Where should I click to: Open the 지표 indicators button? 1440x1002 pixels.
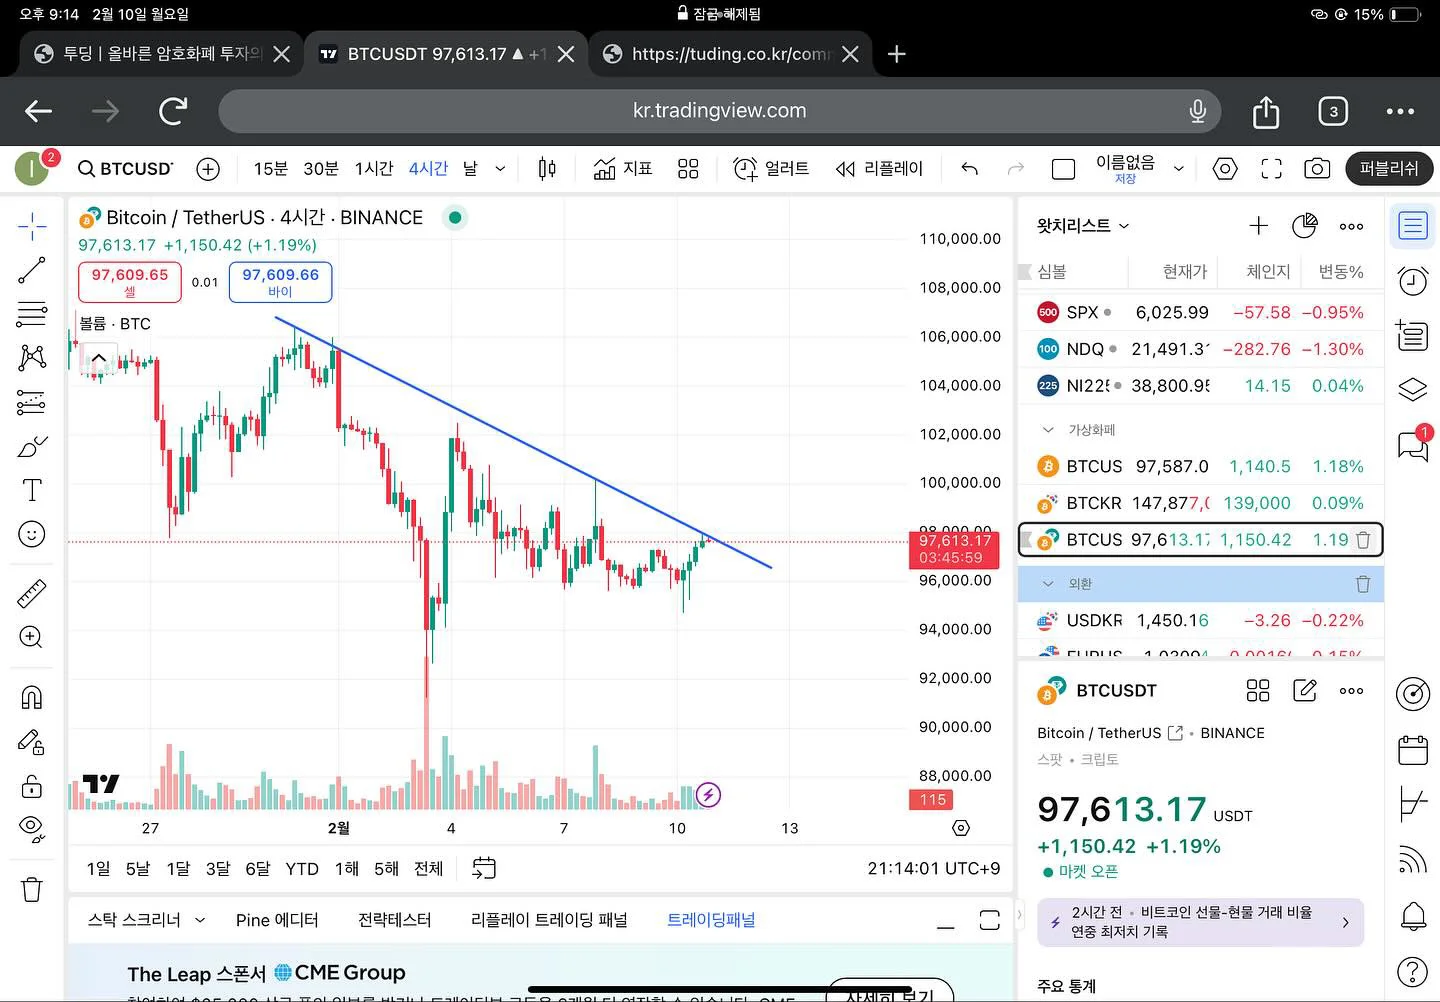[622, 169]
